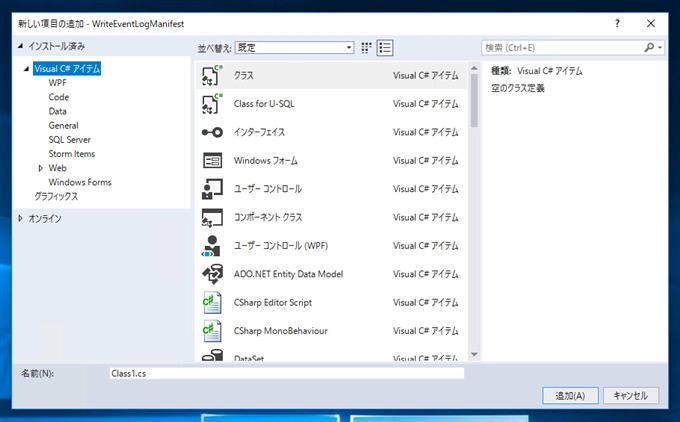Image resolution: width=680 pixels, height=422 pixels.
Task: Select the Storm Items category
Action: point(72,154)
